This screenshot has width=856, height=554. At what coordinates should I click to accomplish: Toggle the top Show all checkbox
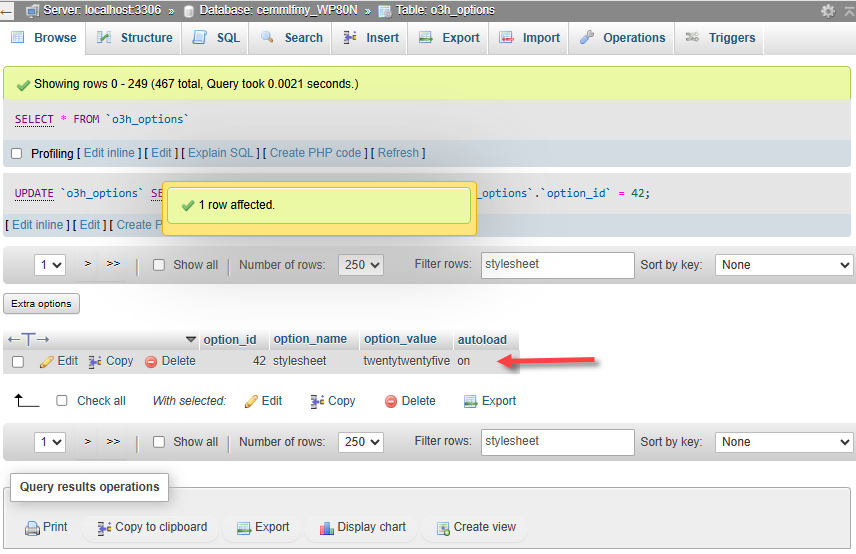click(159, 265)
